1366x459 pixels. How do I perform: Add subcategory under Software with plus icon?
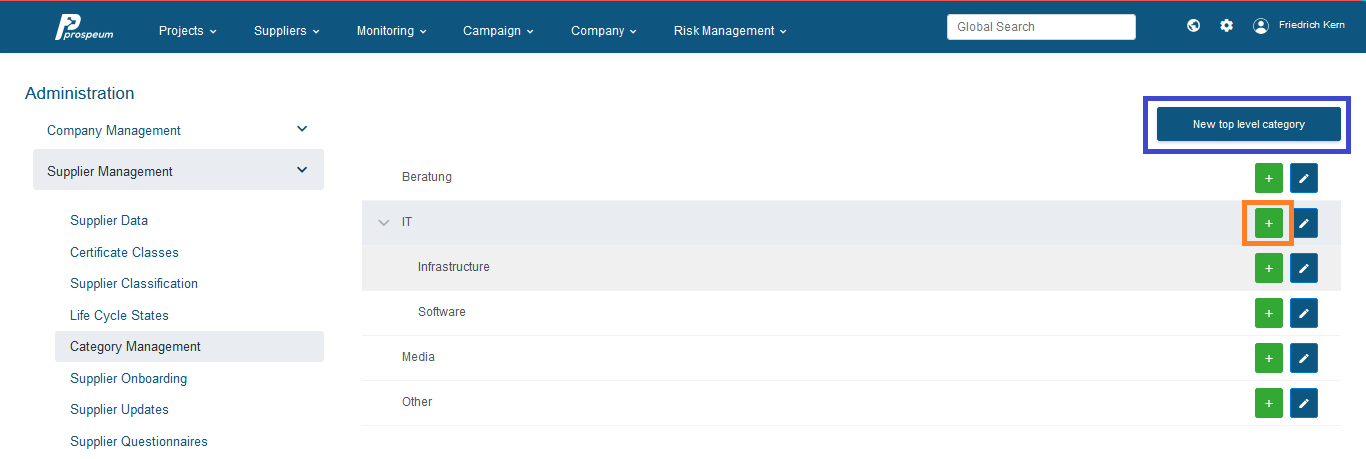tap(1268, 313)
